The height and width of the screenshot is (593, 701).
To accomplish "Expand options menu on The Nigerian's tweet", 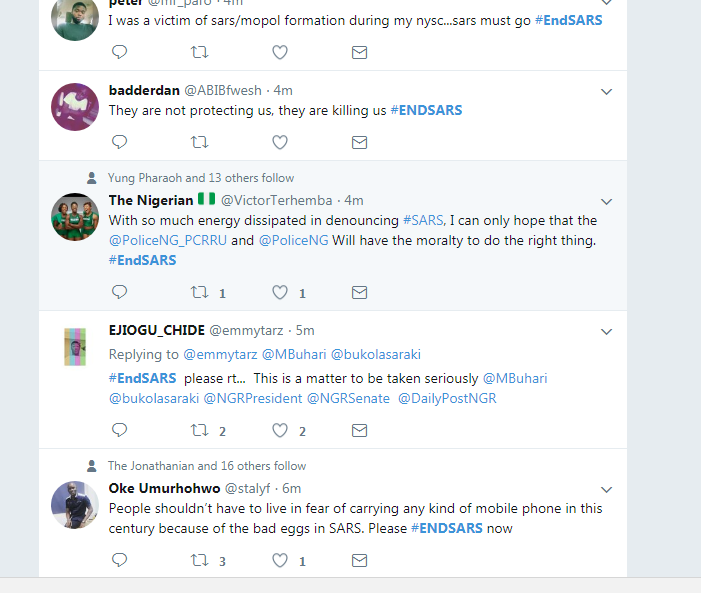I will pyautogui.click(x=606, y=201).
